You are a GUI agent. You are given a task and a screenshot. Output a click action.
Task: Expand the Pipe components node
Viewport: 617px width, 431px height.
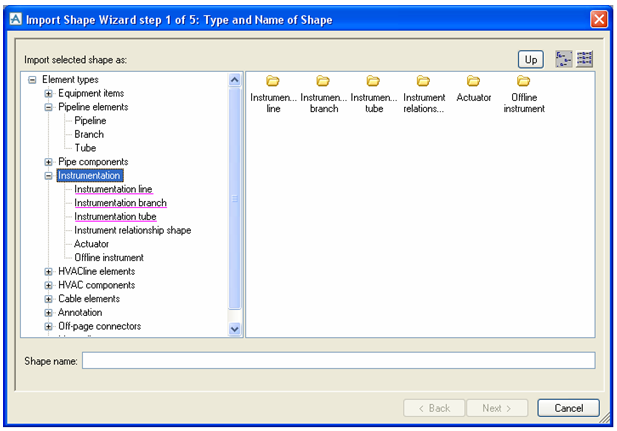click(49, 162)
